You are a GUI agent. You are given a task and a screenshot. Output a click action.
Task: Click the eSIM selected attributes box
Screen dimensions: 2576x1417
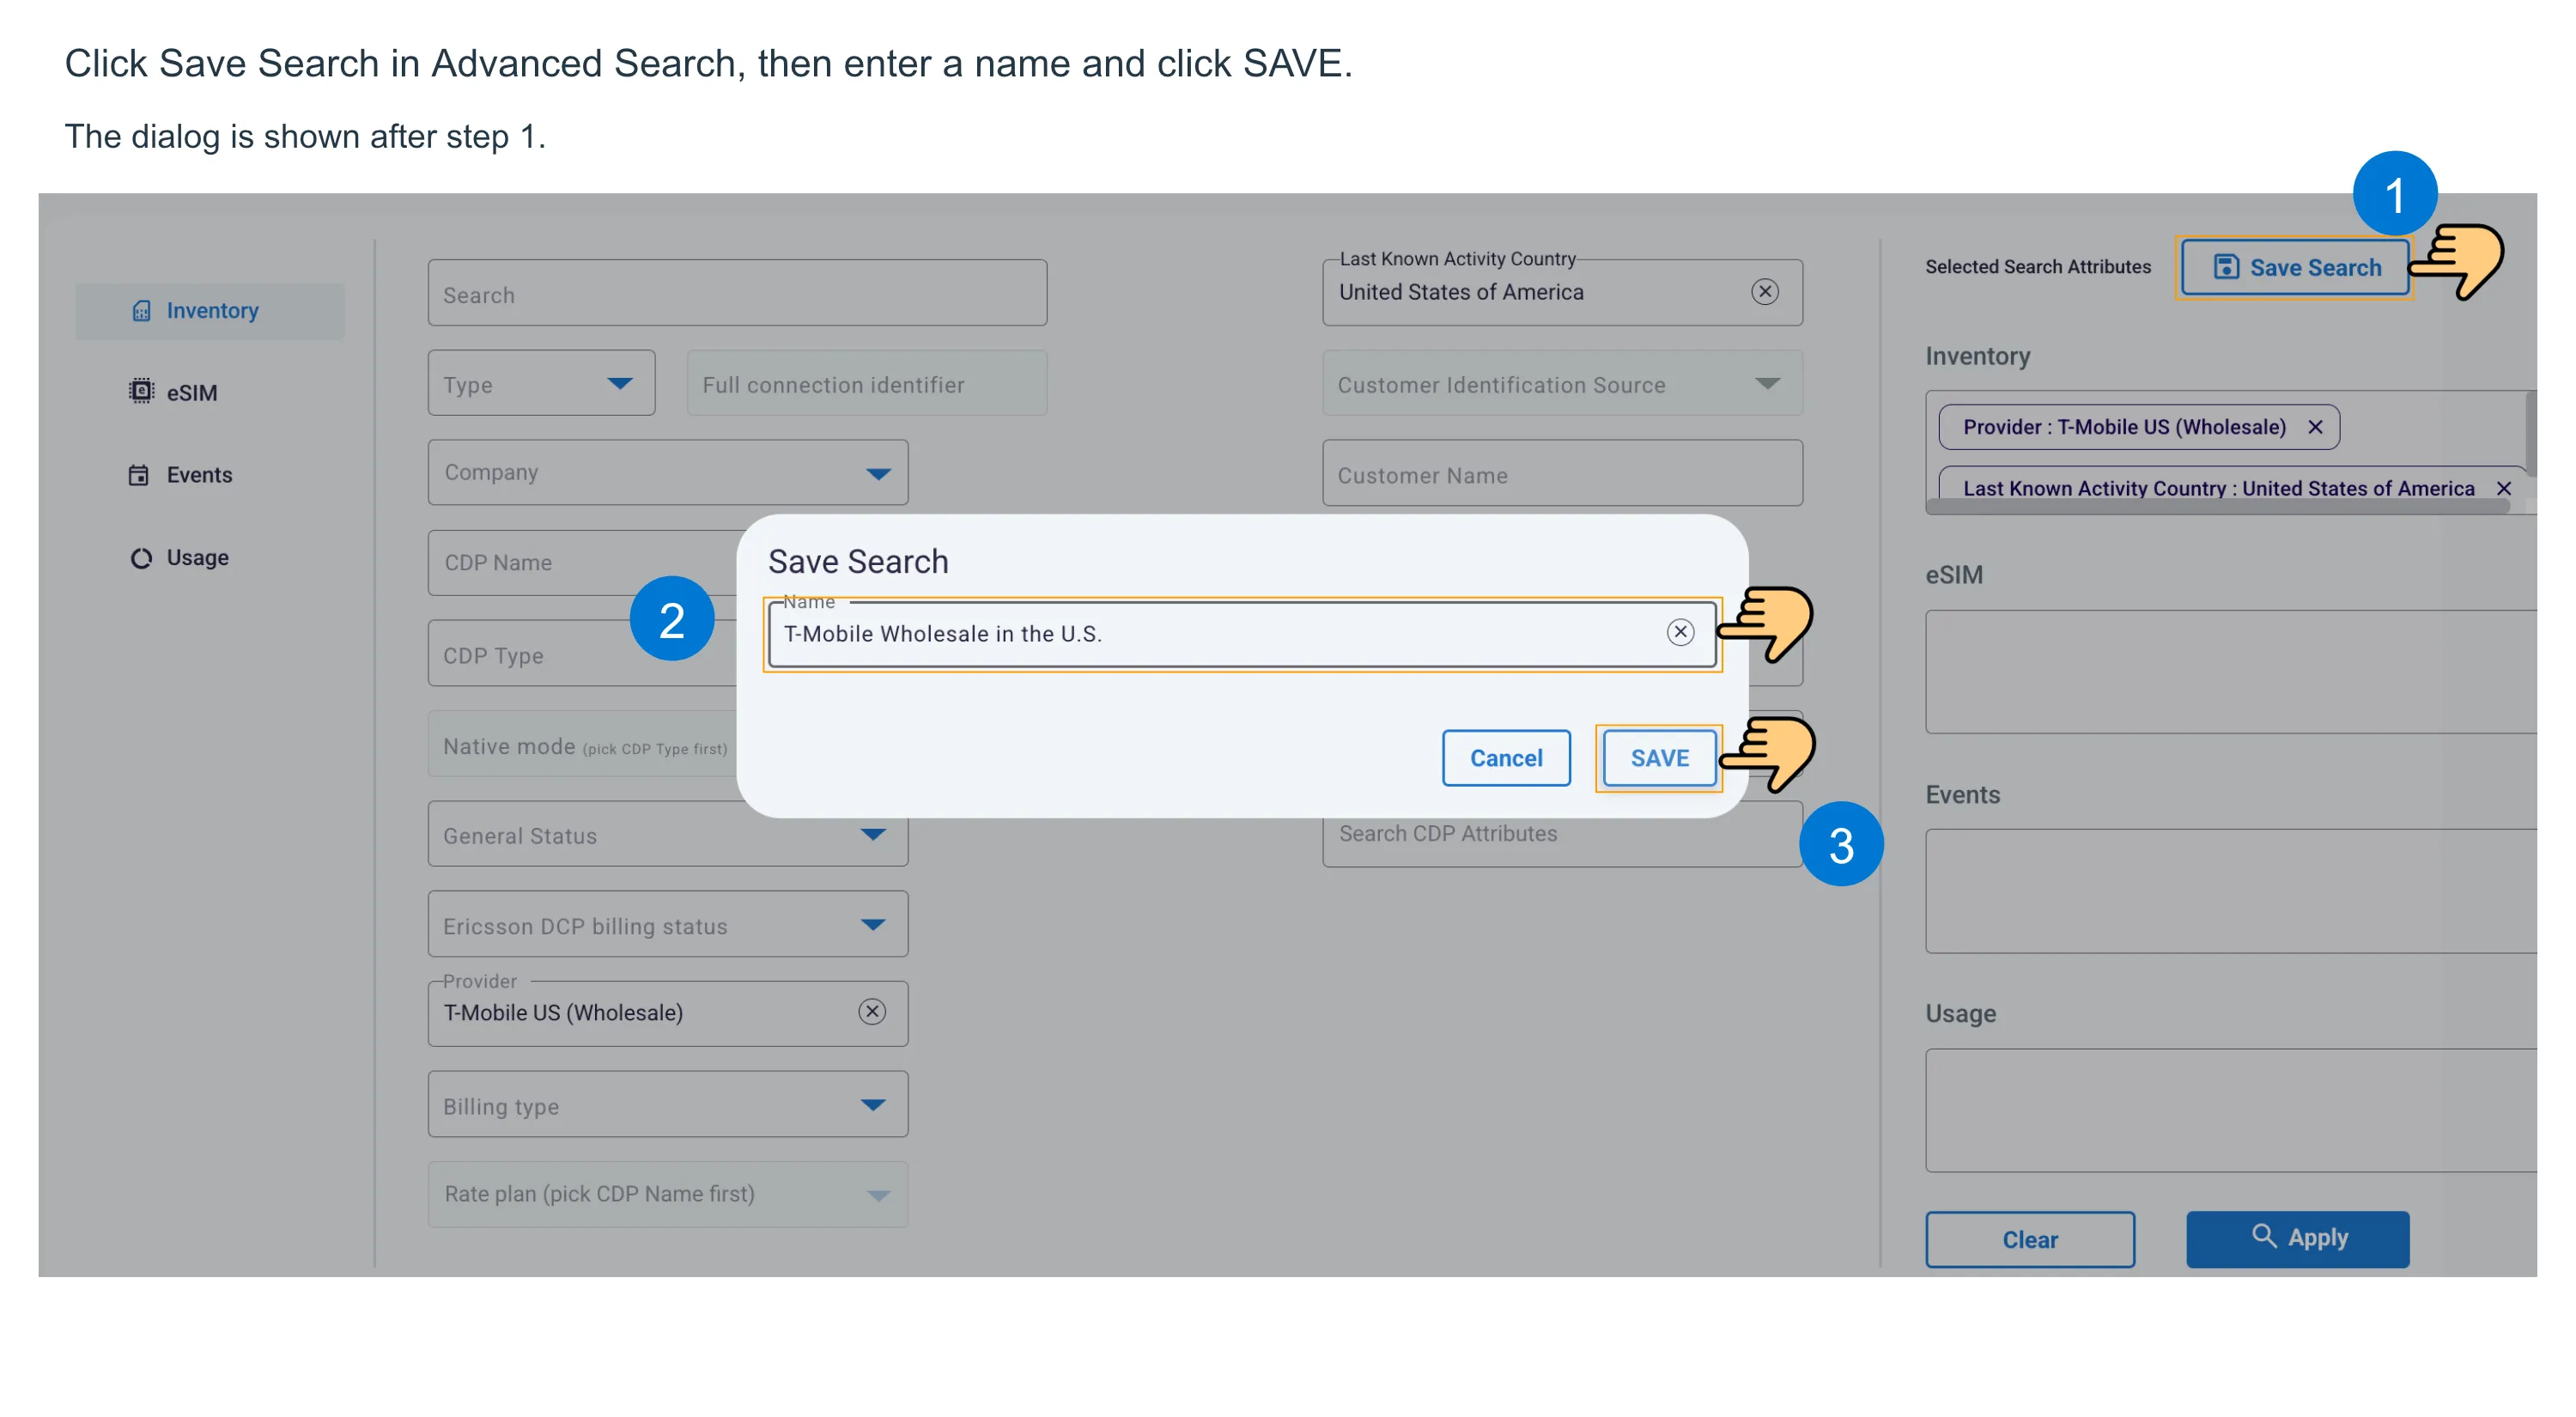[x=2230, y=672]
